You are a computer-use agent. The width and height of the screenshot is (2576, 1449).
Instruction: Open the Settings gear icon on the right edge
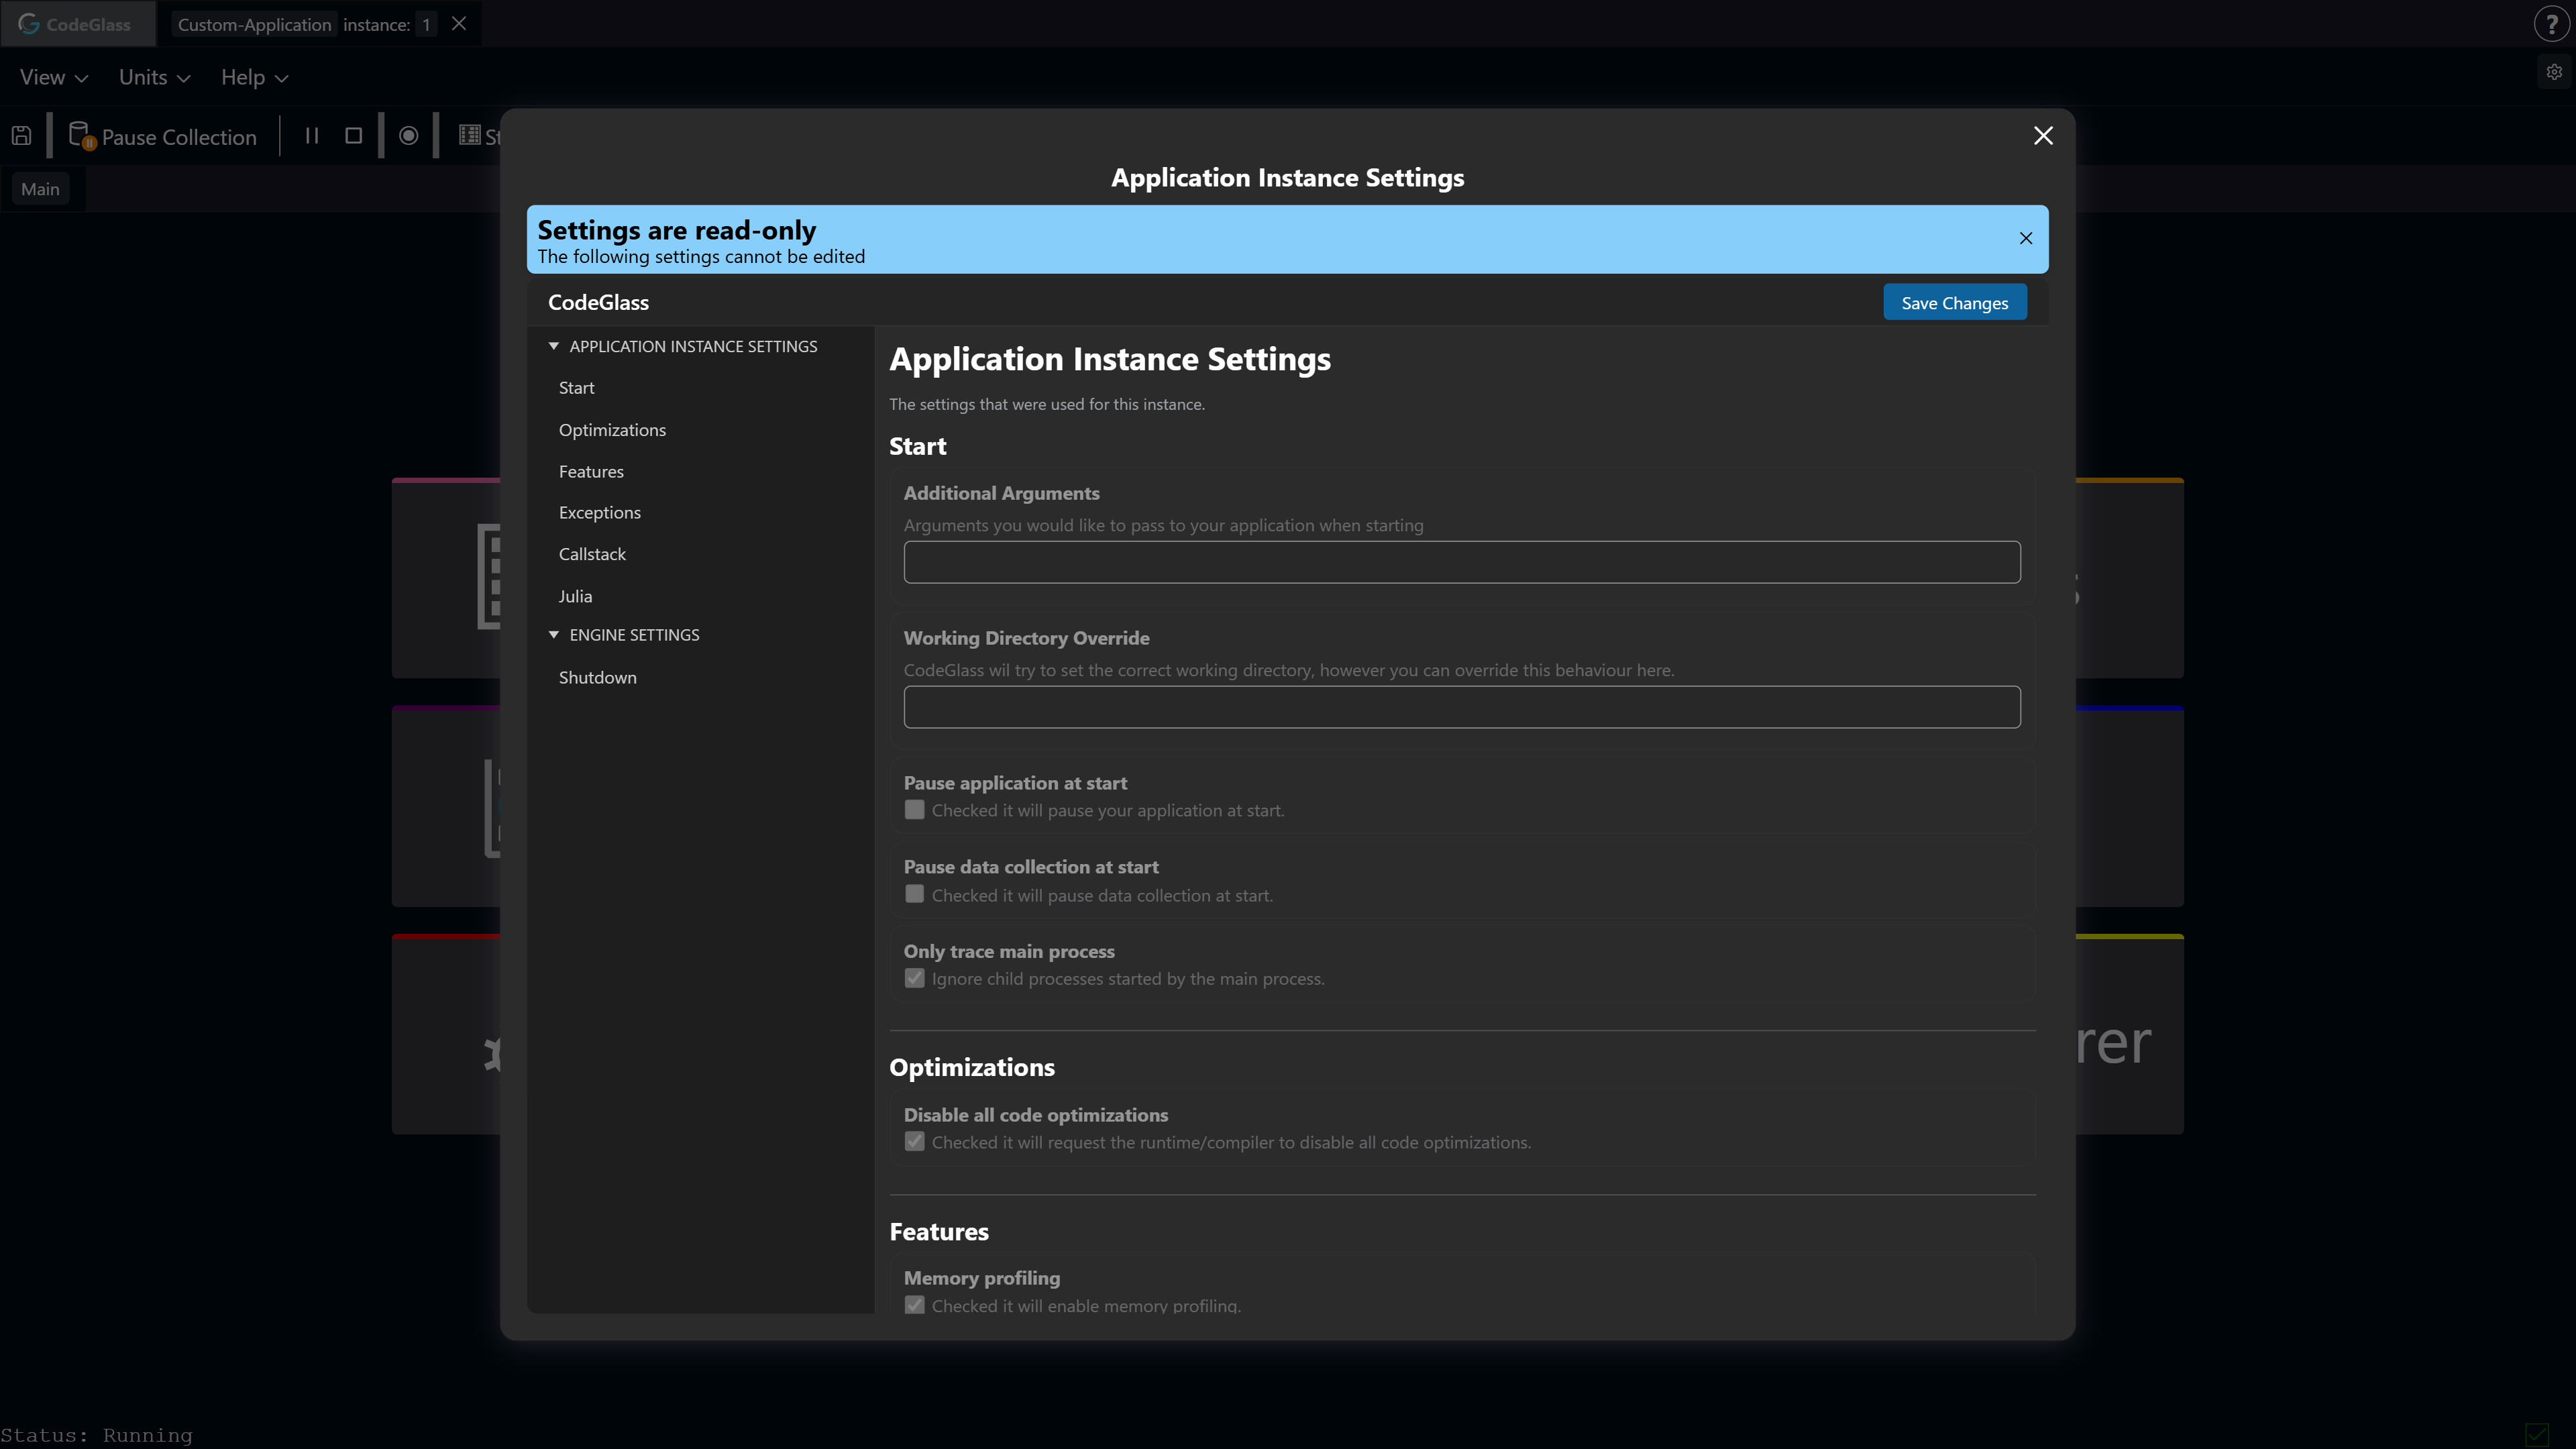2554,71
